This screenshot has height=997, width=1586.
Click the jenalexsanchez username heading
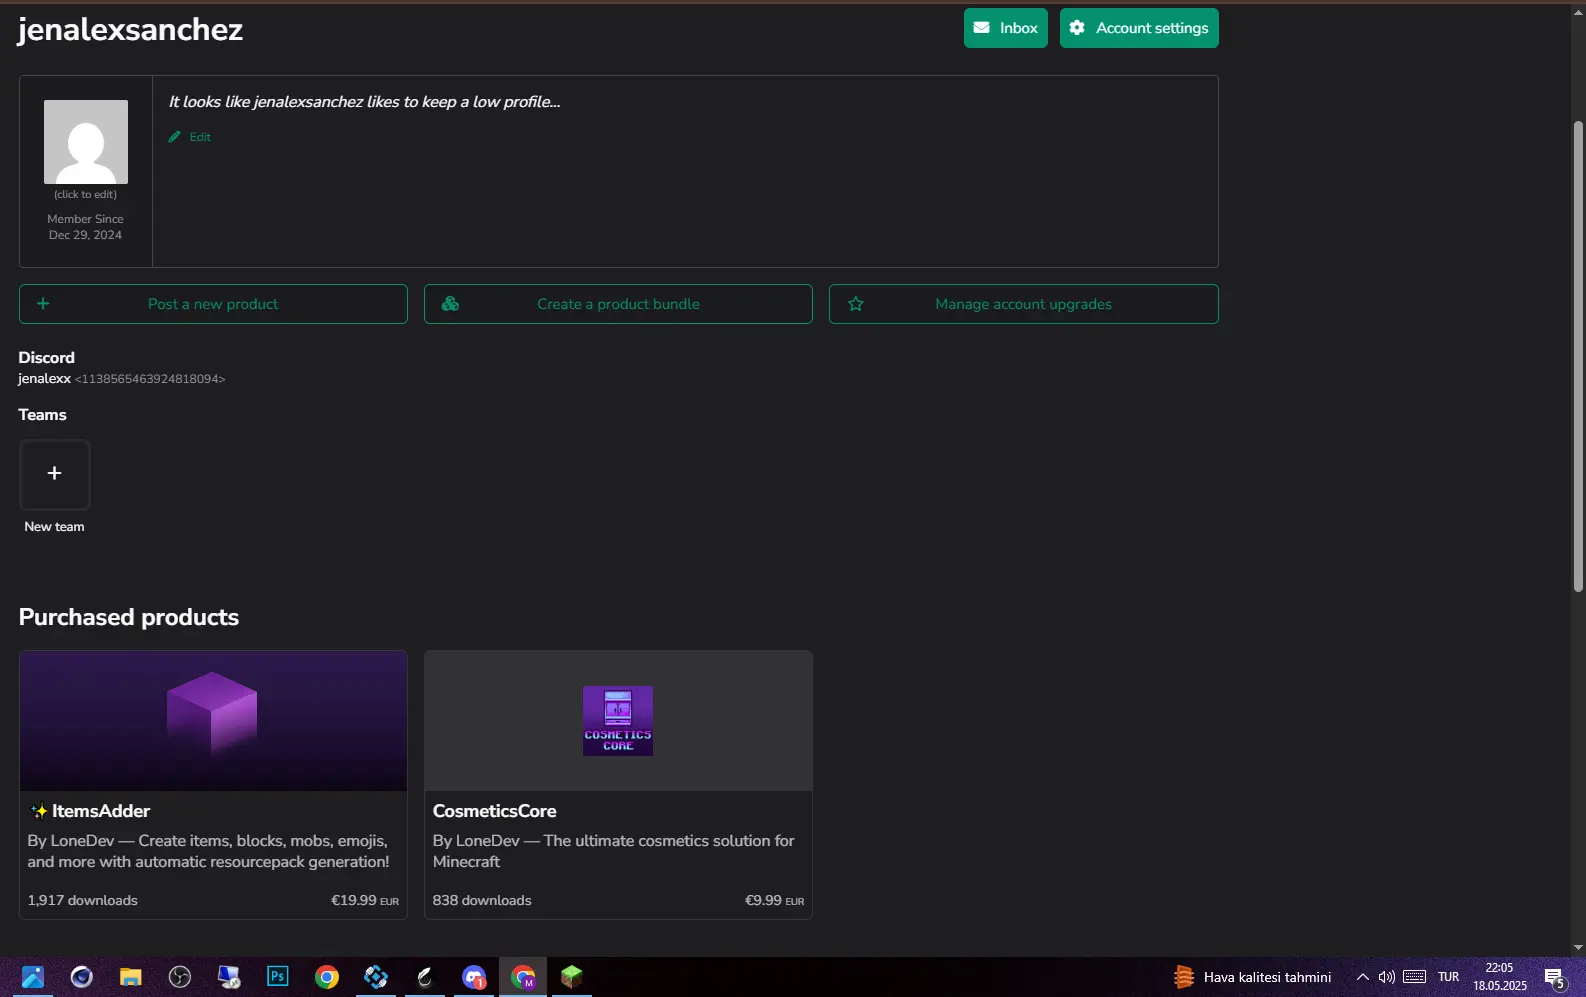click(130, 30)
